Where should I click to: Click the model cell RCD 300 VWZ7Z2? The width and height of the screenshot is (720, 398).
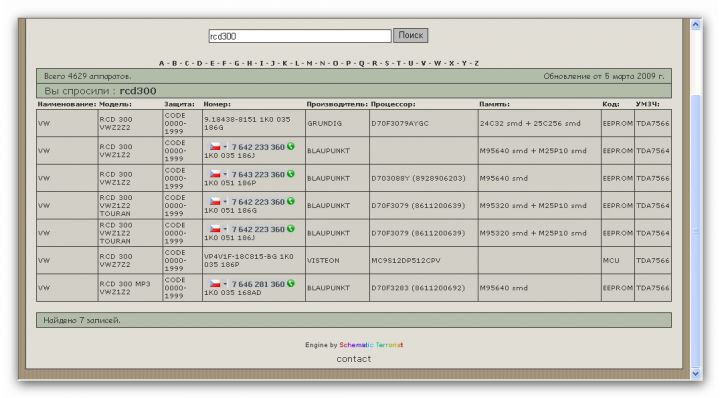pyautogui.click(x=130, y=260)
